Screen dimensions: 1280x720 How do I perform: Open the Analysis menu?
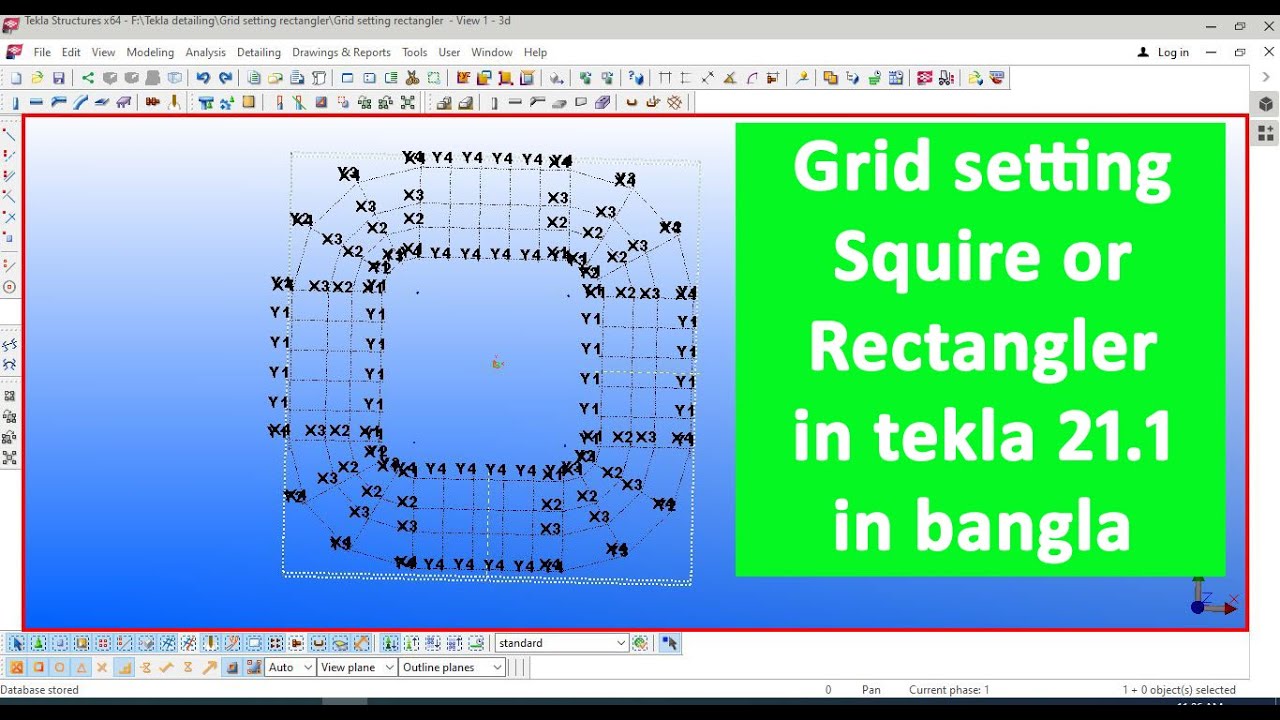coord(205,52)
